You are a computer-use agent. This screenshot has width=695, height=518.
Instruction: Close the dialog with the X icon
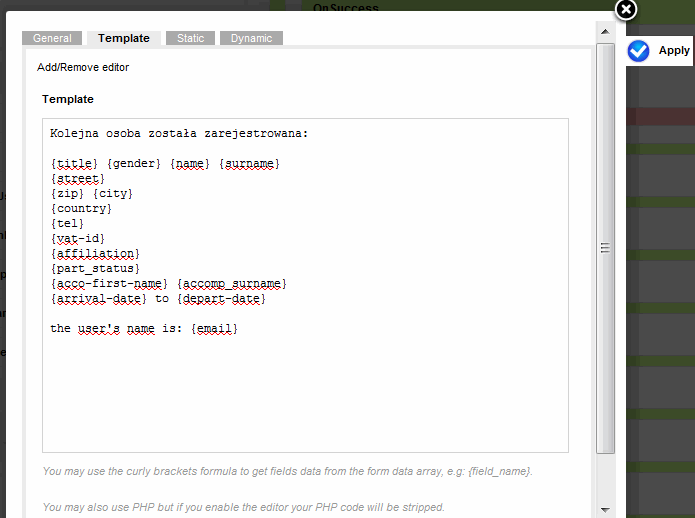[x=625, y=9]
